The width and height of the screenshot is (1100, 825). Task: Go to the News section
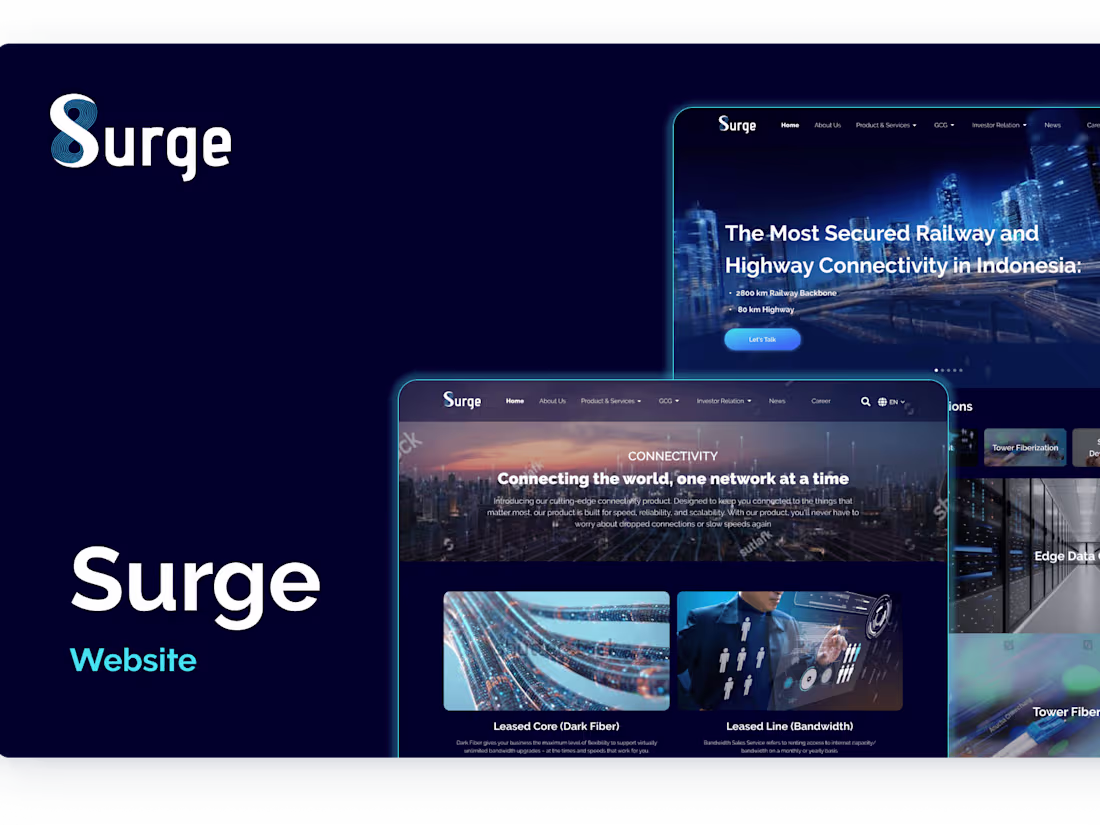(777, 400)
